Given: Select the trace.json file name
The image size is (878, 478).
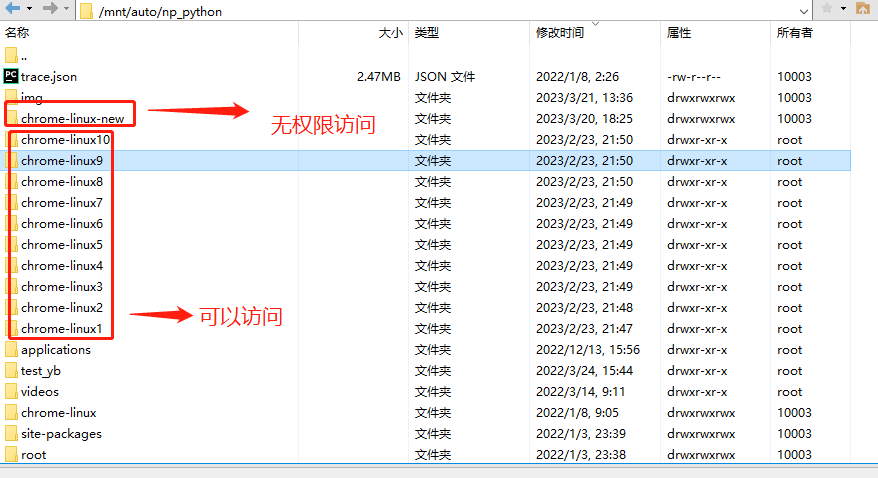Looking at the screenshot, I should click(49, 77).
